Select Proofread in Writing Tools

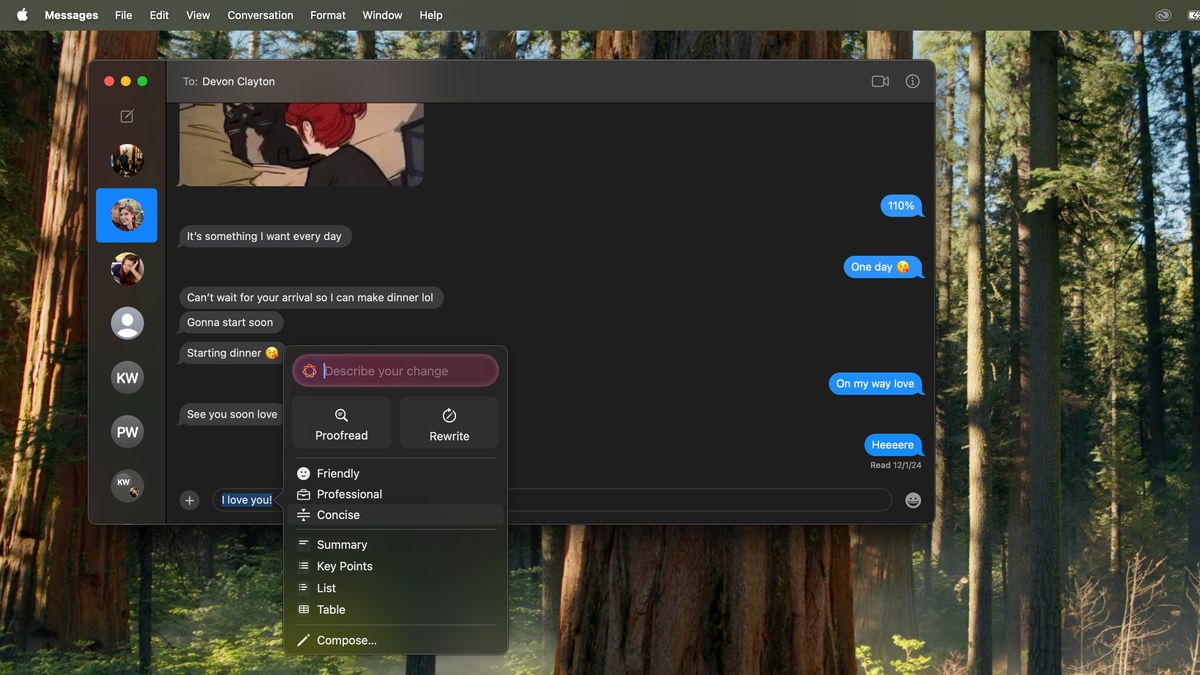coord(341,422)
